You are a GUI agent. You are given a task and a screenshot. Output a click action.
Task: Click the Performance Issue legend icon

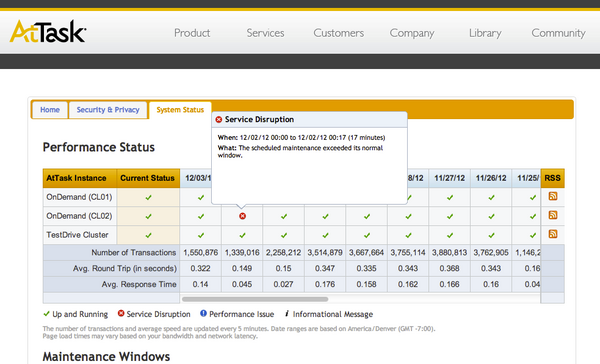pos(204,313)
